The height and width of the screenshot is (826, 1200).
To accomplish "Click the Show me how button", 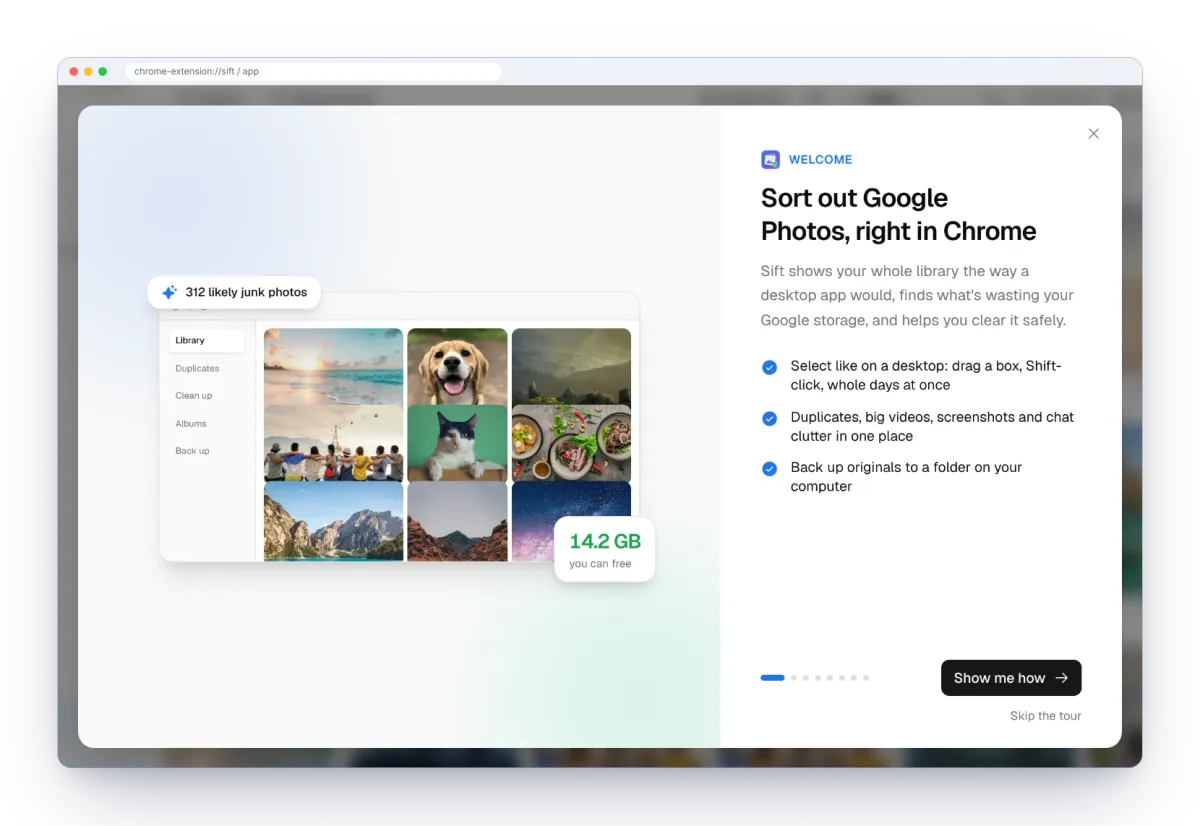I will click(1011, 678).
